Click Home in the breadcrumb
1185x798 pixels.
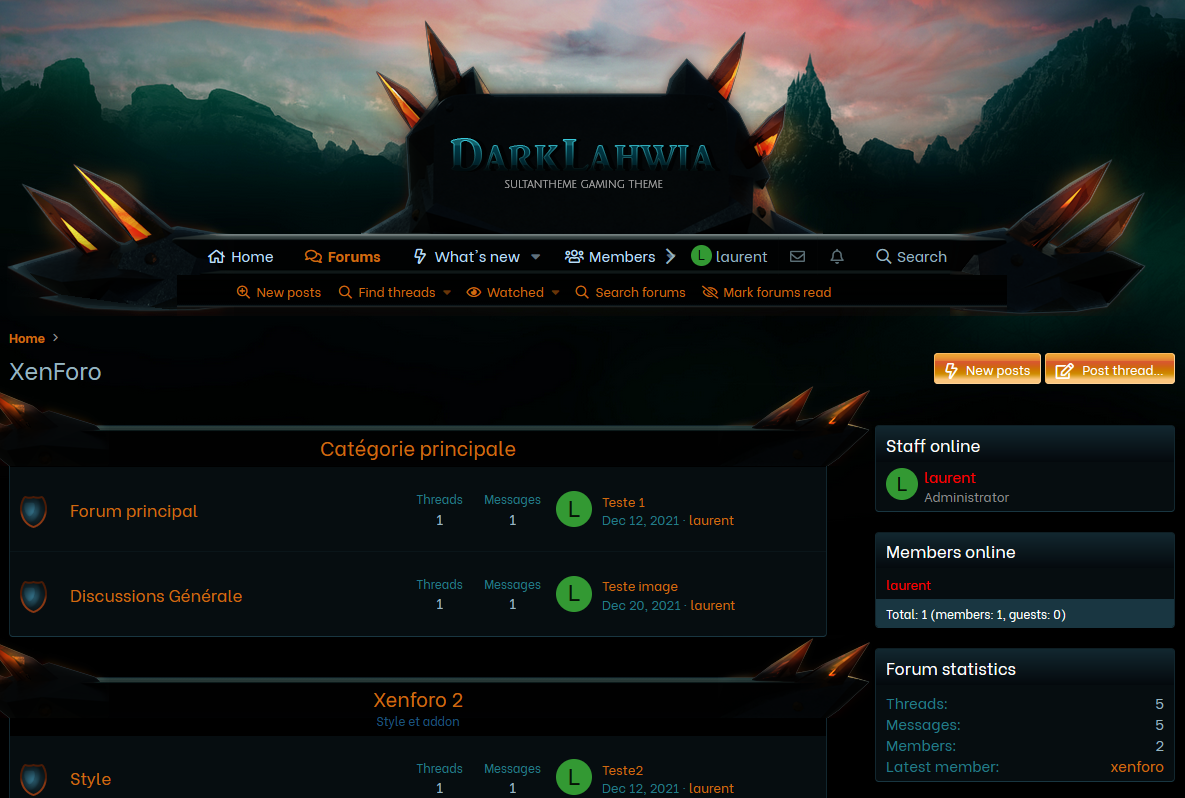(x=27, y=339)
